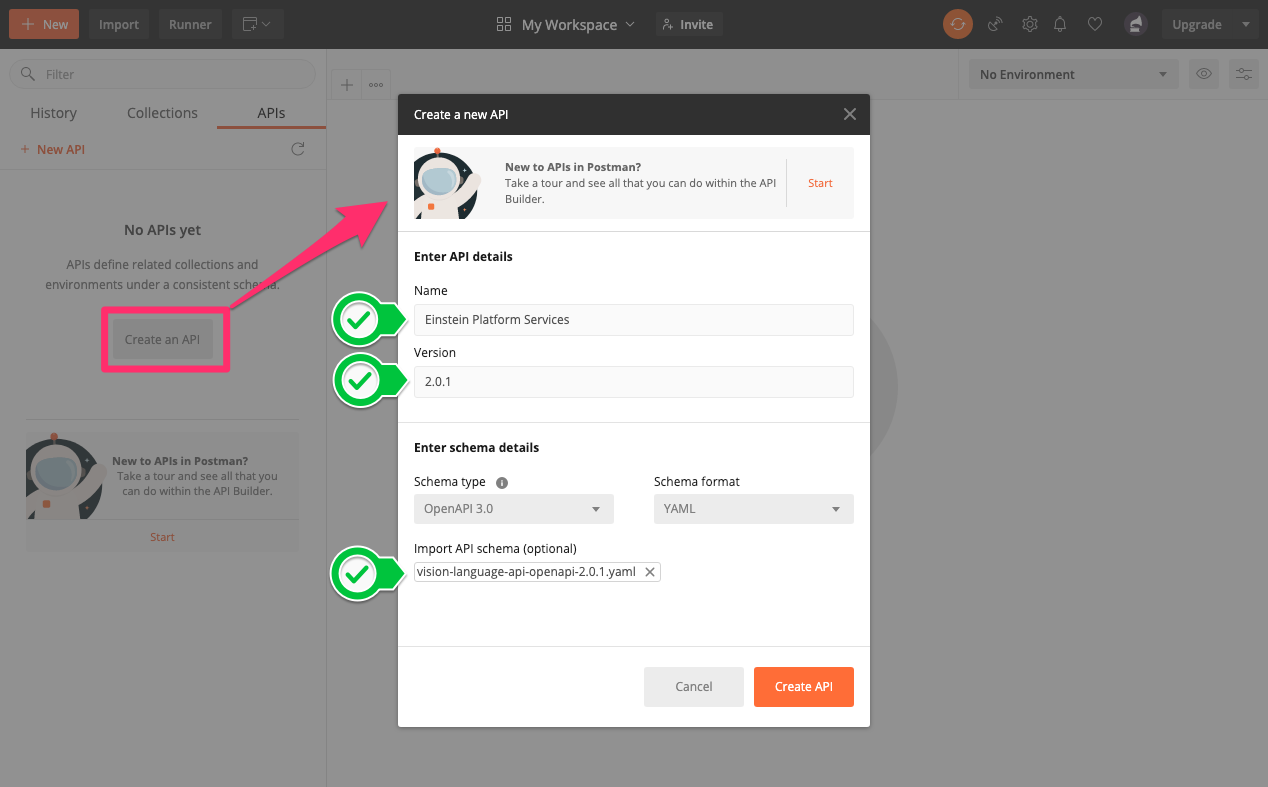Refresh the APIs list icon
1268x787 pixels.
(297, 149)
